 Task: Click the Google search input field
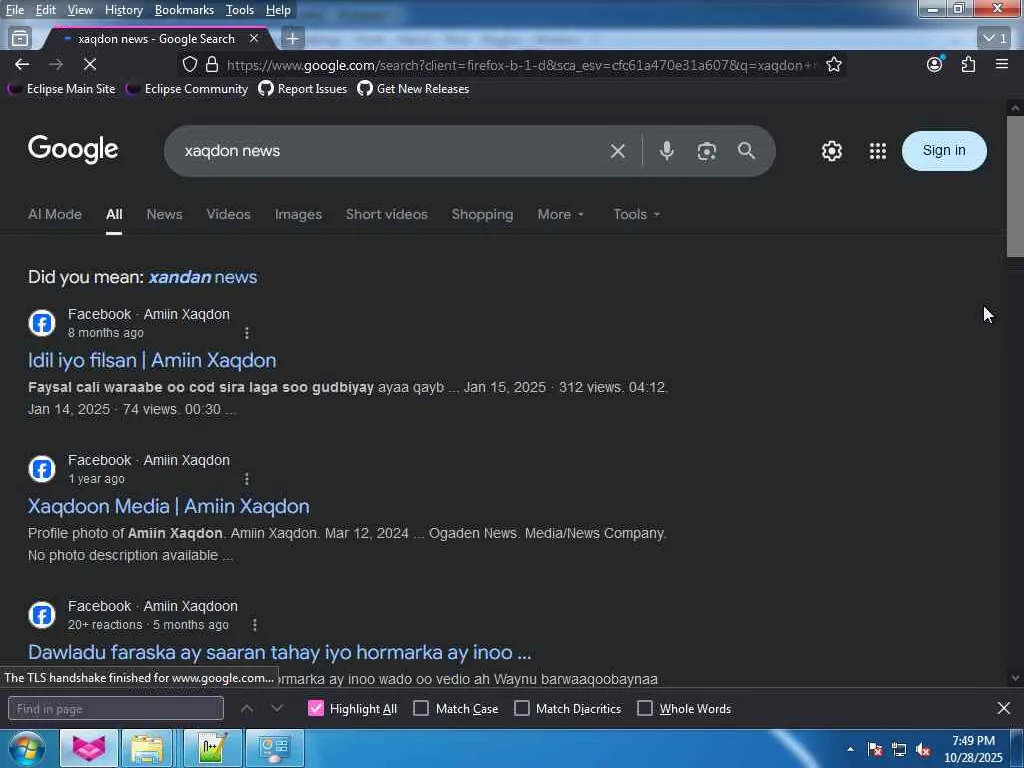[392, 151]
